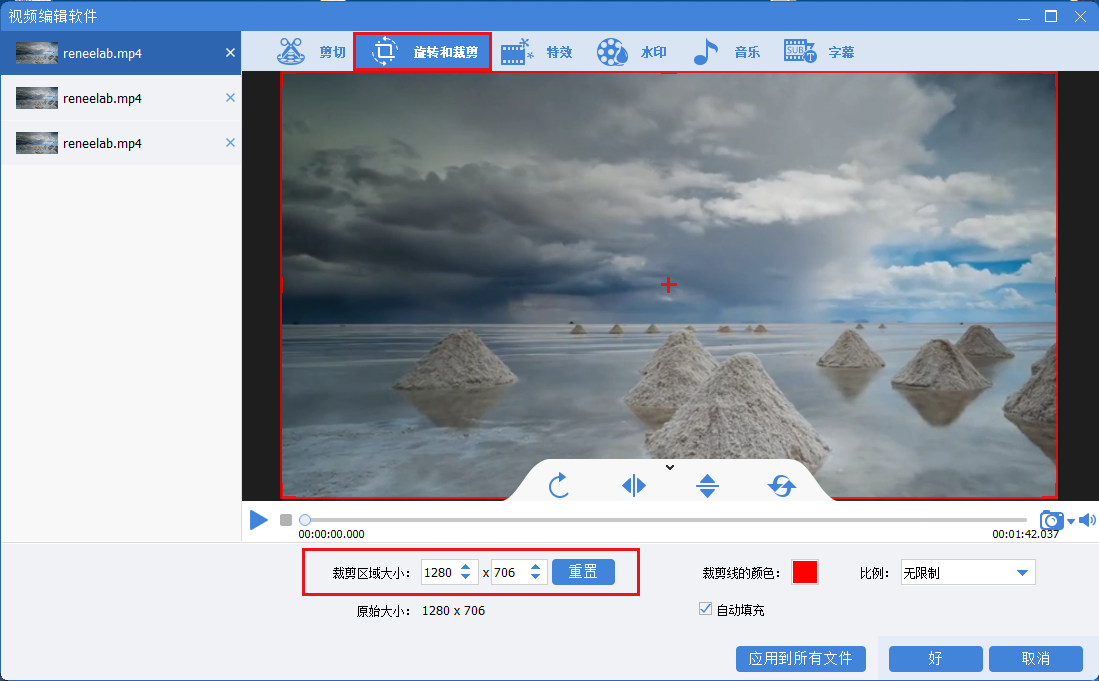Open the snapshot options dropdown arrow

[x=1071, y=521]
